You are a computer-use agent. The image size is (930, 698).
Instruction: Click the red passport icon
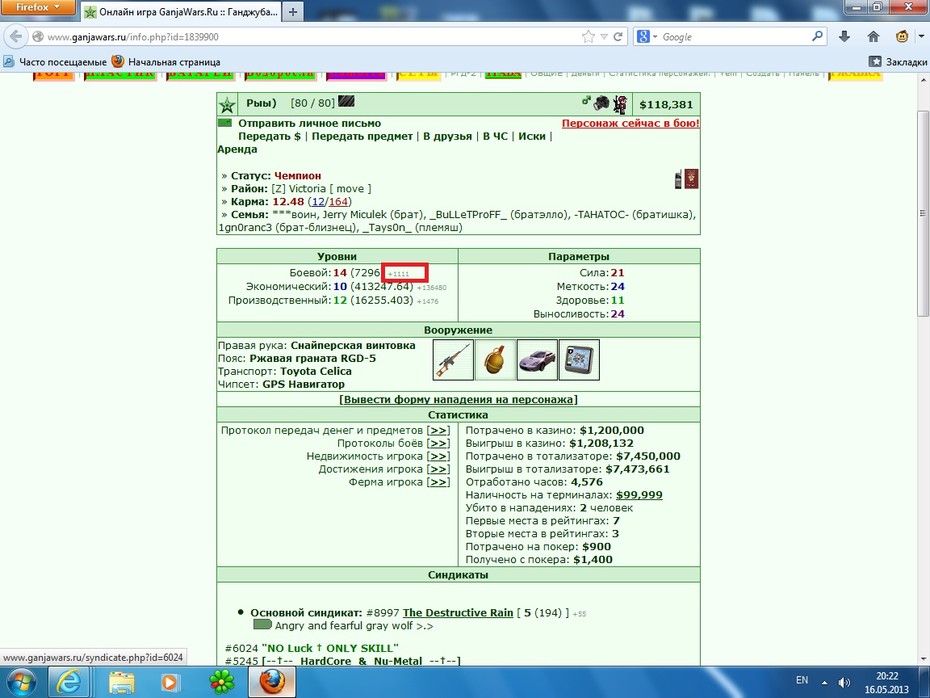pyautogui.click(x=690, y=179)
